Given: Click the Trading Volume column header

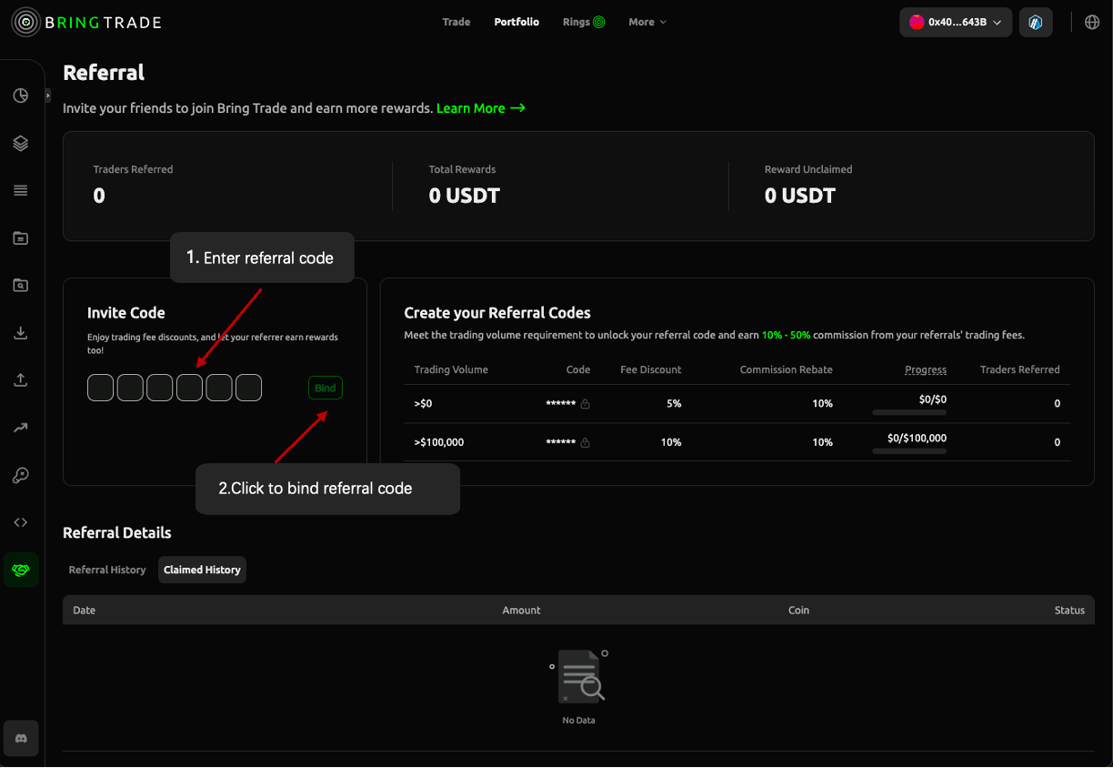Looking at the screenshot, I should click(x=451, y=370).
